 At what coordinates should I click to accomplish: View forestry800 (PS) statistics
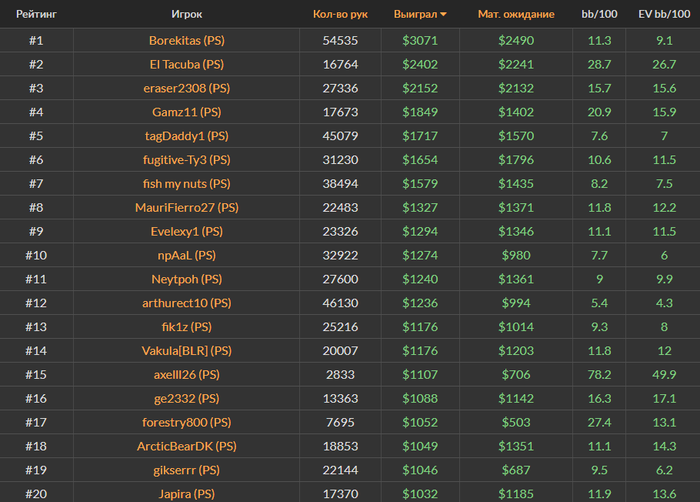pos(187,423)
